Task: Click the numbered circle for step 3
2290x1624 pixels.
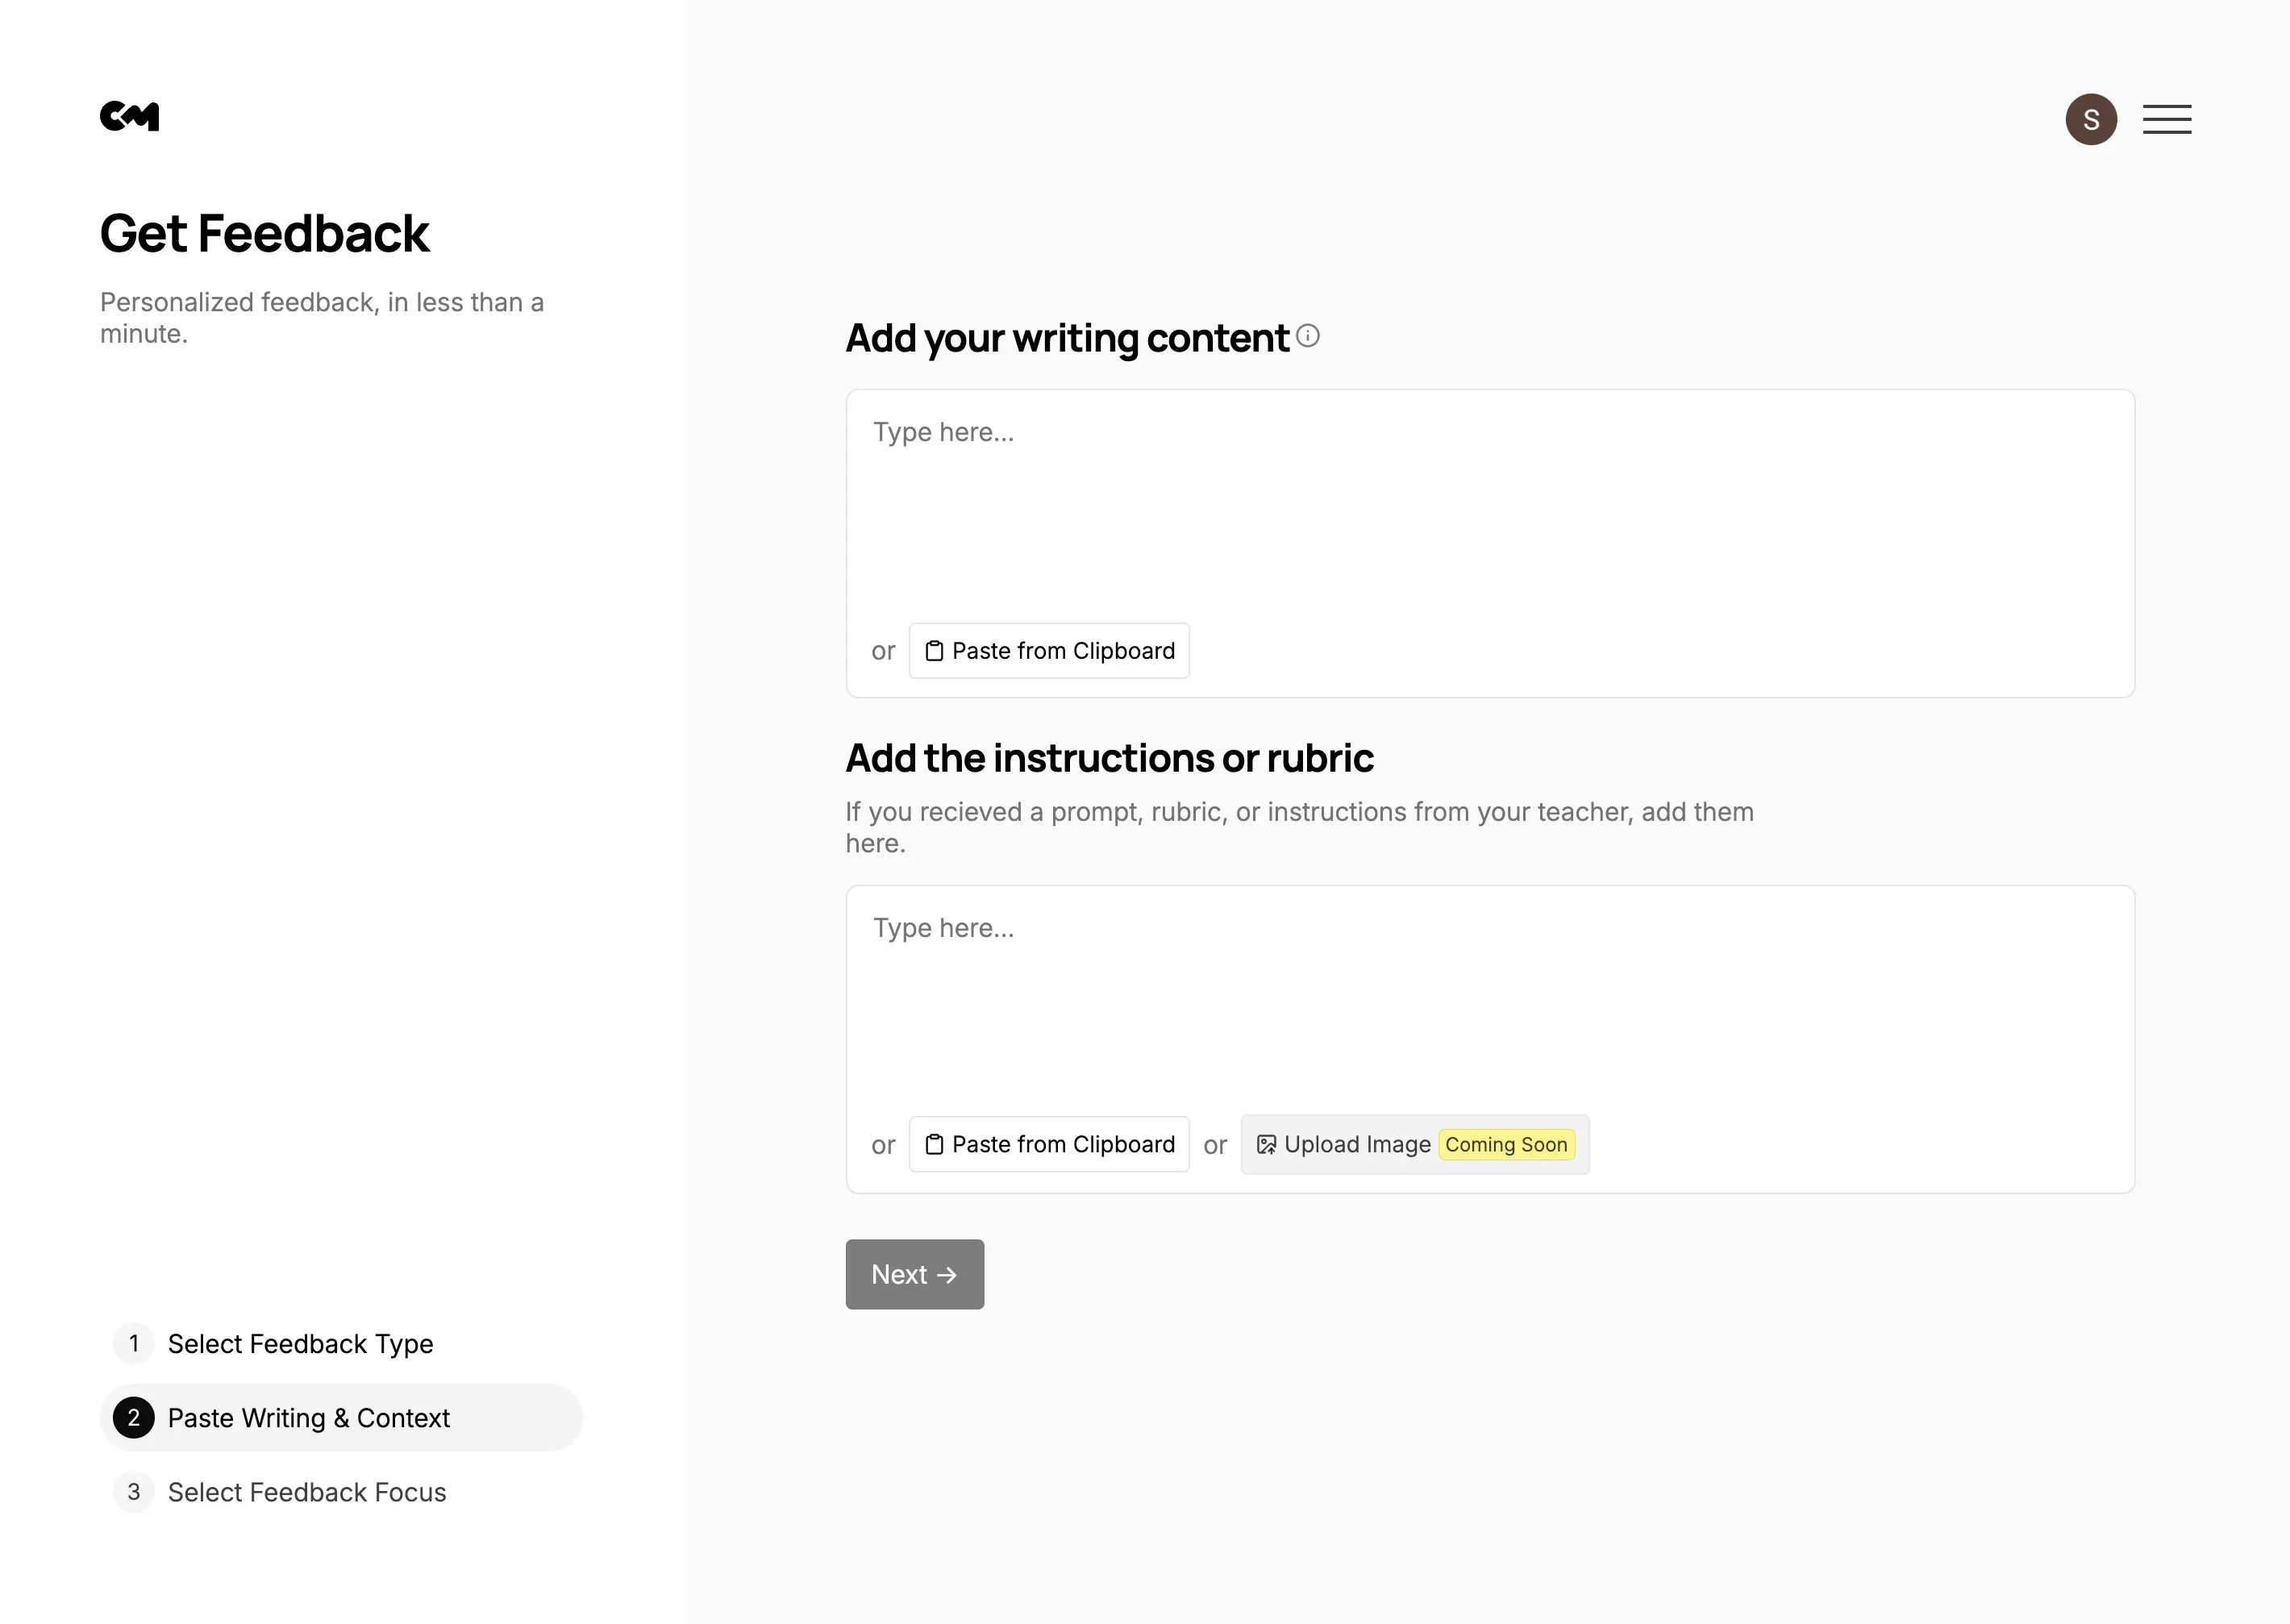Action: (x=133, y=1491)
